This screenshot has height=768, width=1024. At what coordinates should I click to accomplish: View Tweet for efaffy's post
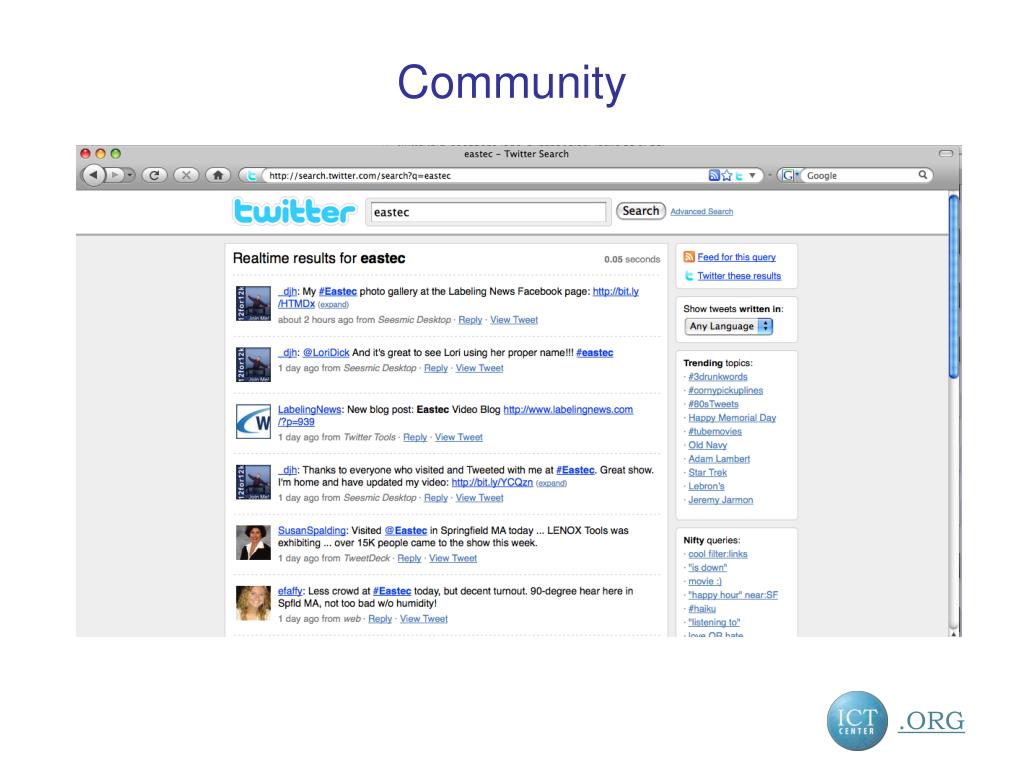coord(424,619)
